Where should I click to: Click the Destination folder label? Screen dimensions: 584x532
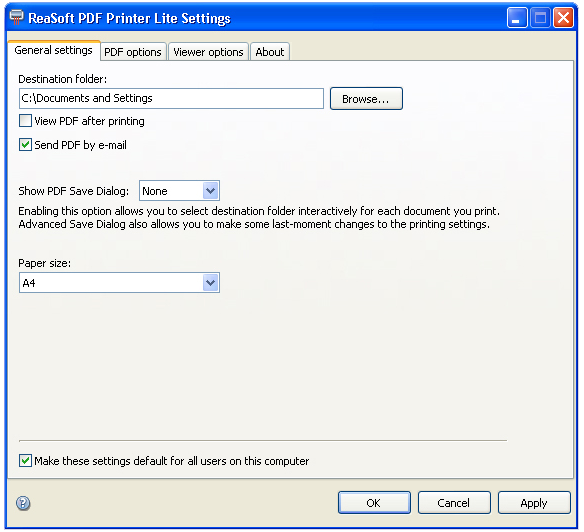point(63,79)
